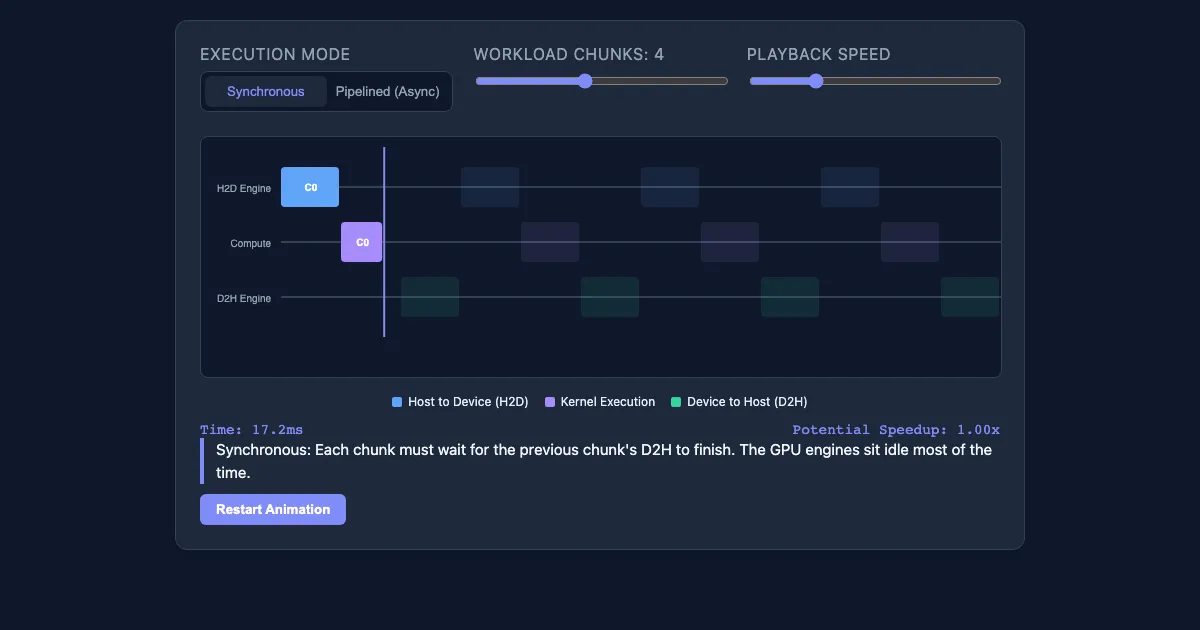Screen dimensions: 1200x630
Task: Switch to Pipelined (Async) mode
Action: coord(387,91)
